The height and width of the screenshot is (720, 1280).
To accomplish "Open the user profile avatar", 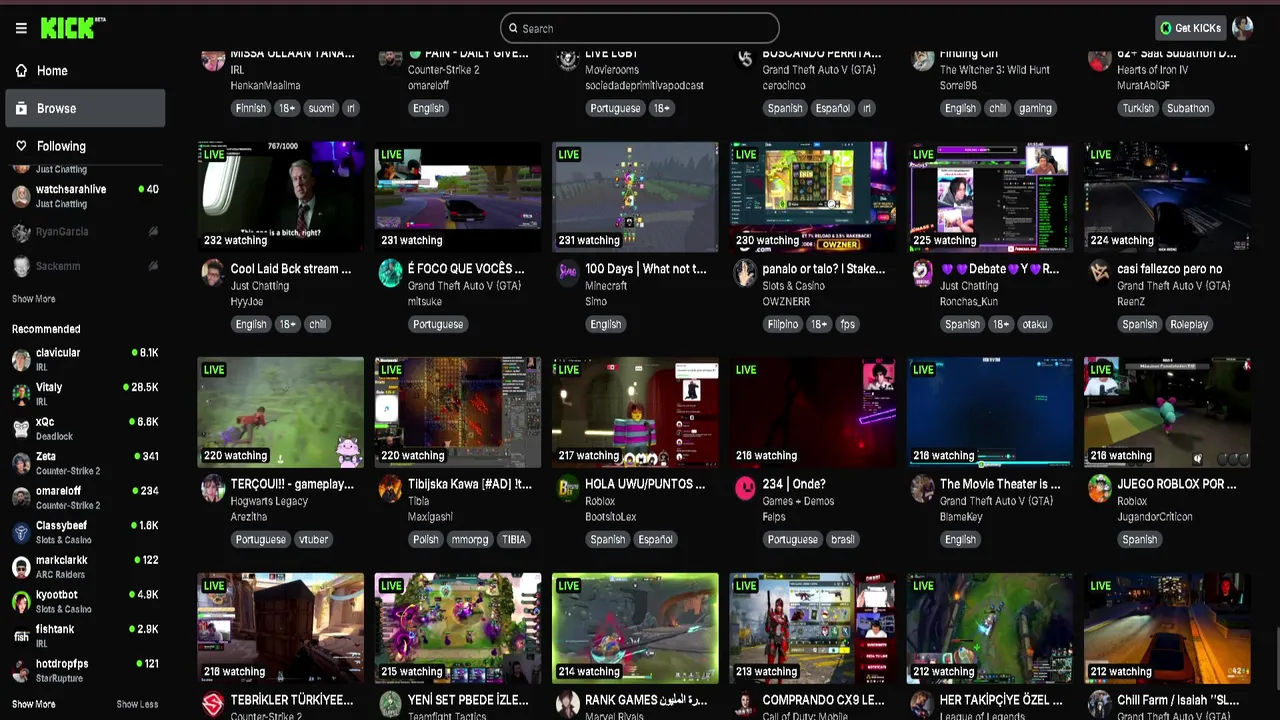I will point(1243,28).
